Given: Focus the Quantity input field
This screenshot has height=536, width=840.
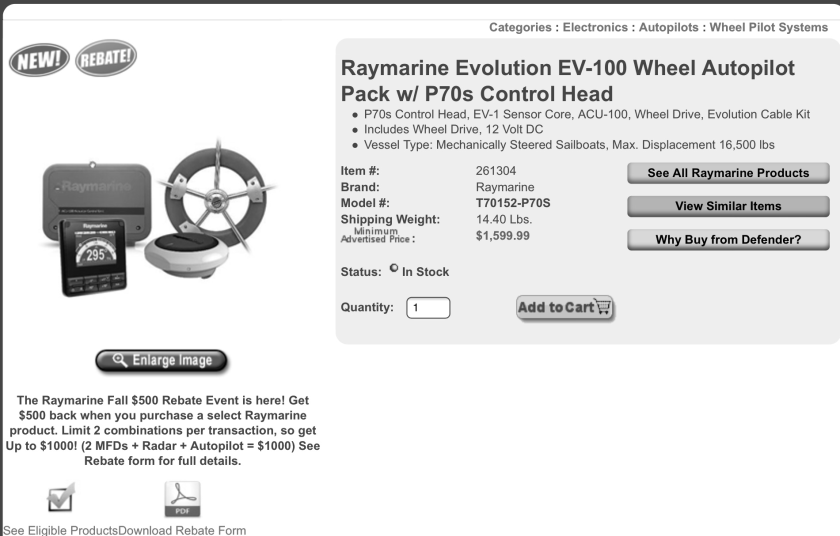Looking at the screenshot, I should coord(428,308).
